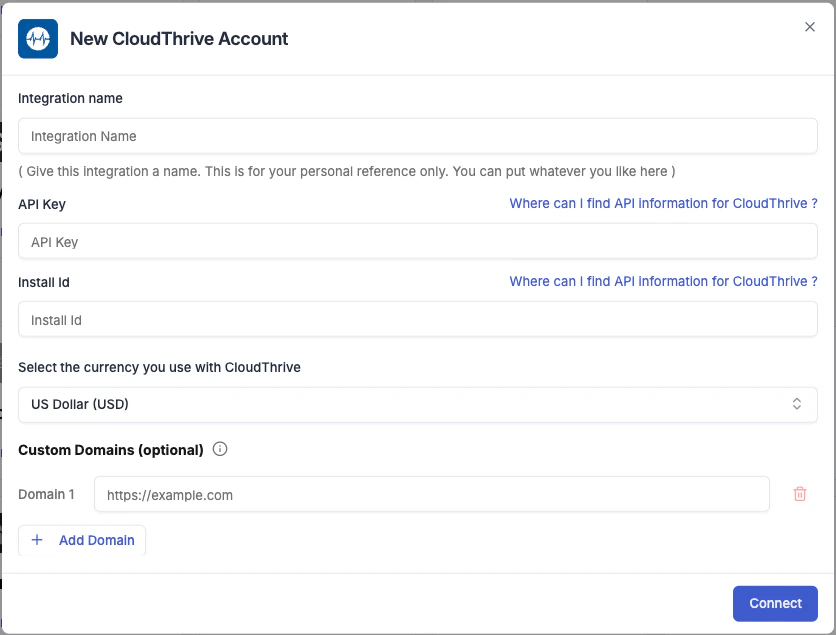Screen dimensions: 836x635
Task: Click 'Select the currency you use with CloudThrive' label
Action: (159, 367)
